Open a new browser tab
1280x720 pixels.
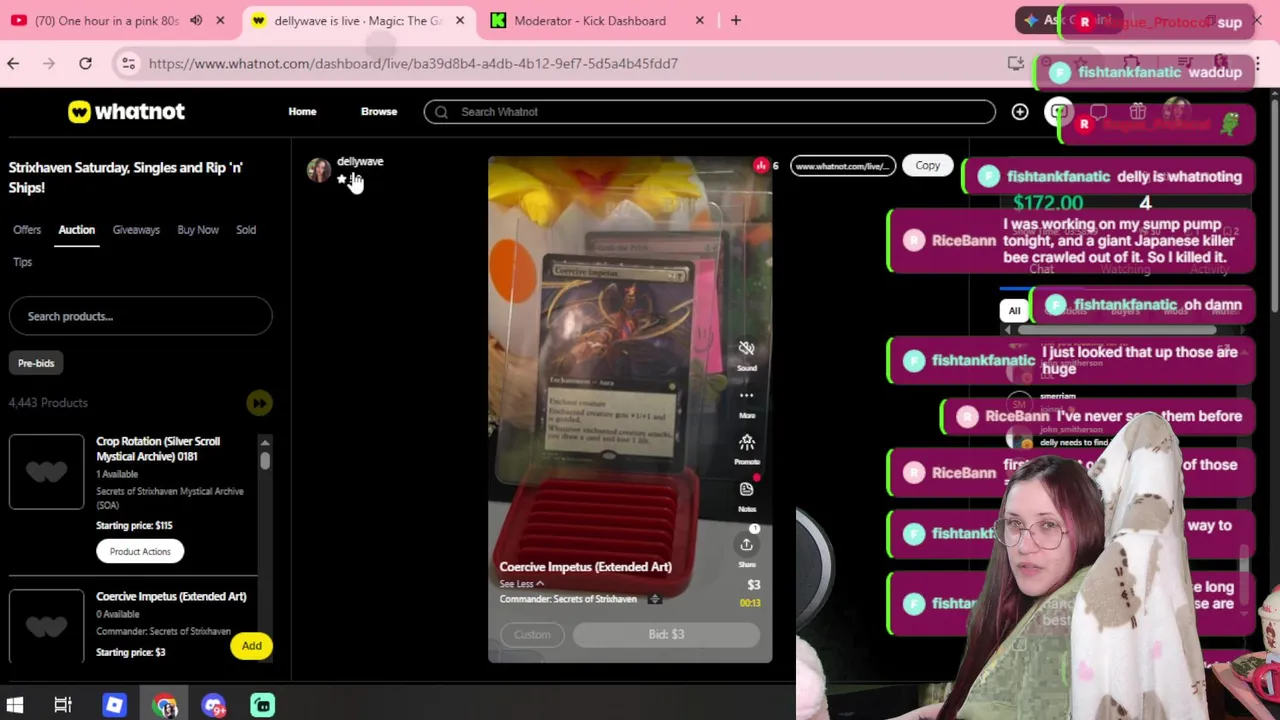(736, 20)
